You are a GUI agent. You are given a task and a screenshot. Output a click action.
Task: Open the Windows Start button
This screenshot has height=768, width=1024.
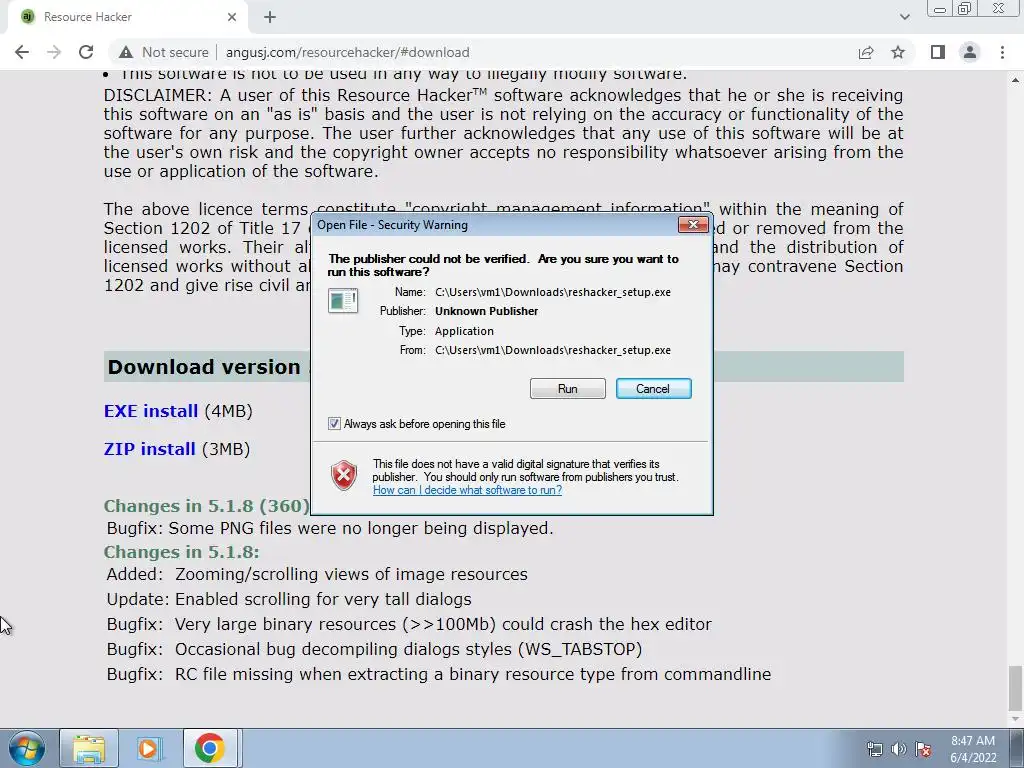(x=27, y=748)
